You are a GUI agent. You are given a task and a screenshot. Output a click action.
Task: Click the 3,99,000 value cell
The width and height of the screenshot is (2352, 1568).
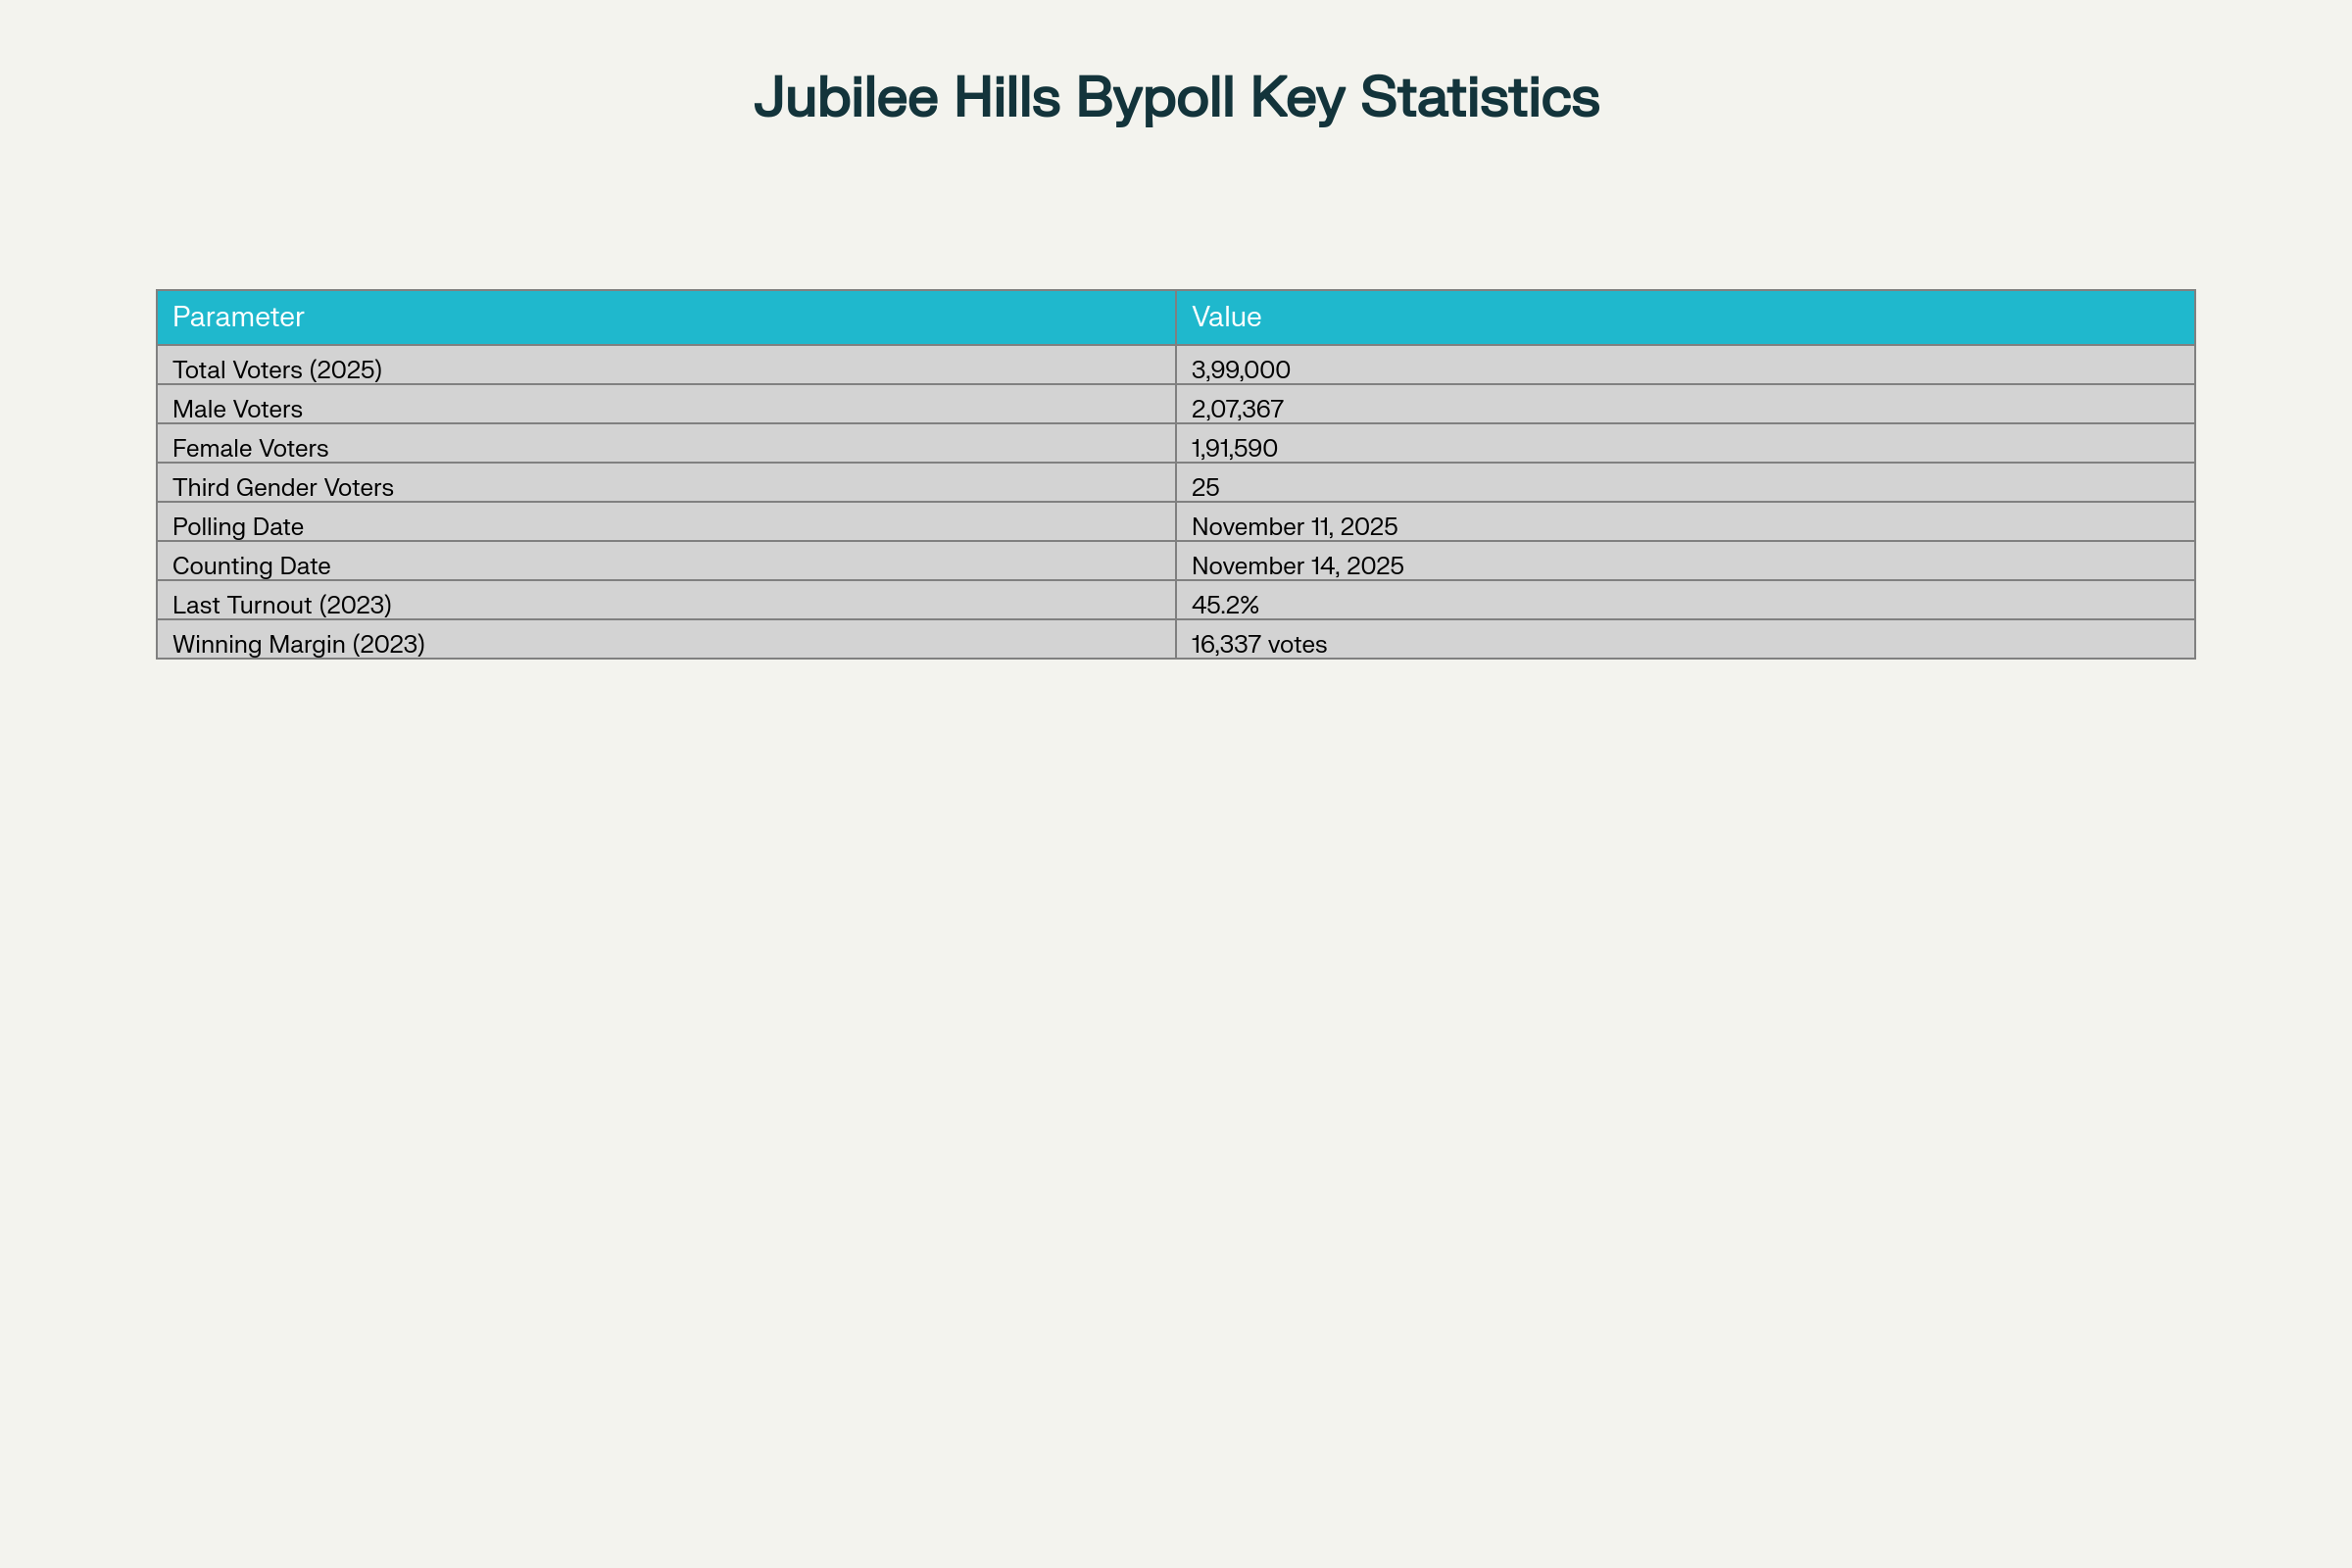click(x=1240, y=369)
